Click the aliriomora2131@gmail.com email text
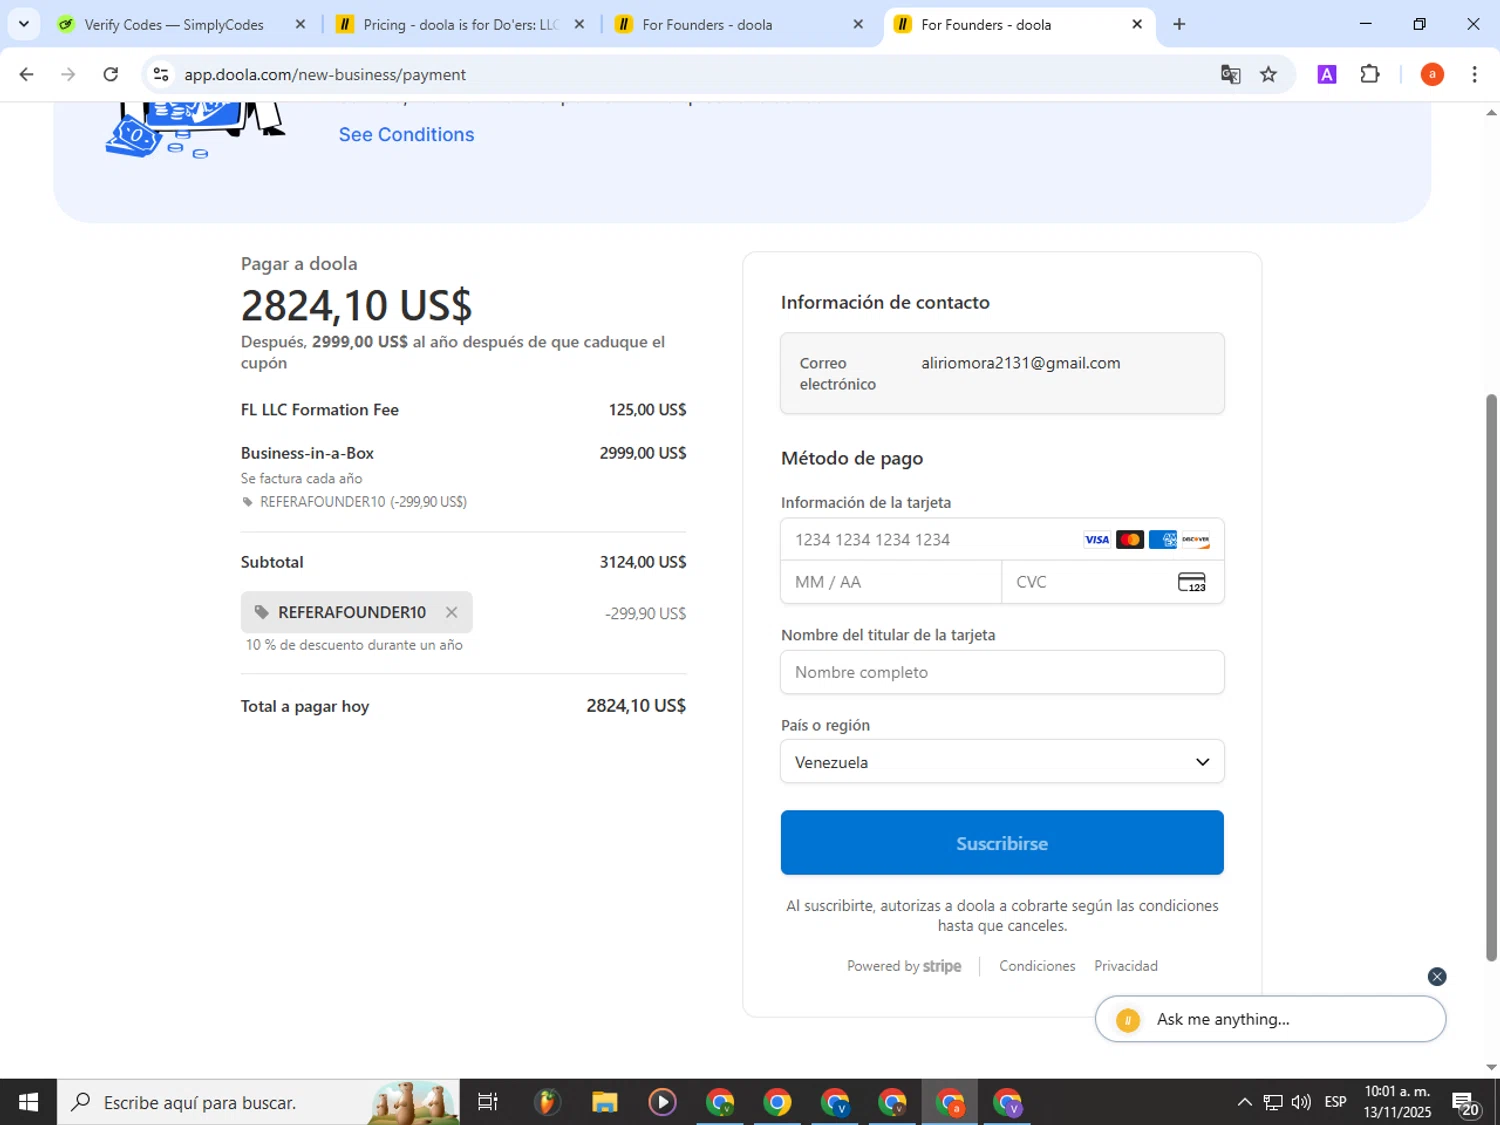This screenshot has height=1125, width=1500. [x=1021, y=363]
